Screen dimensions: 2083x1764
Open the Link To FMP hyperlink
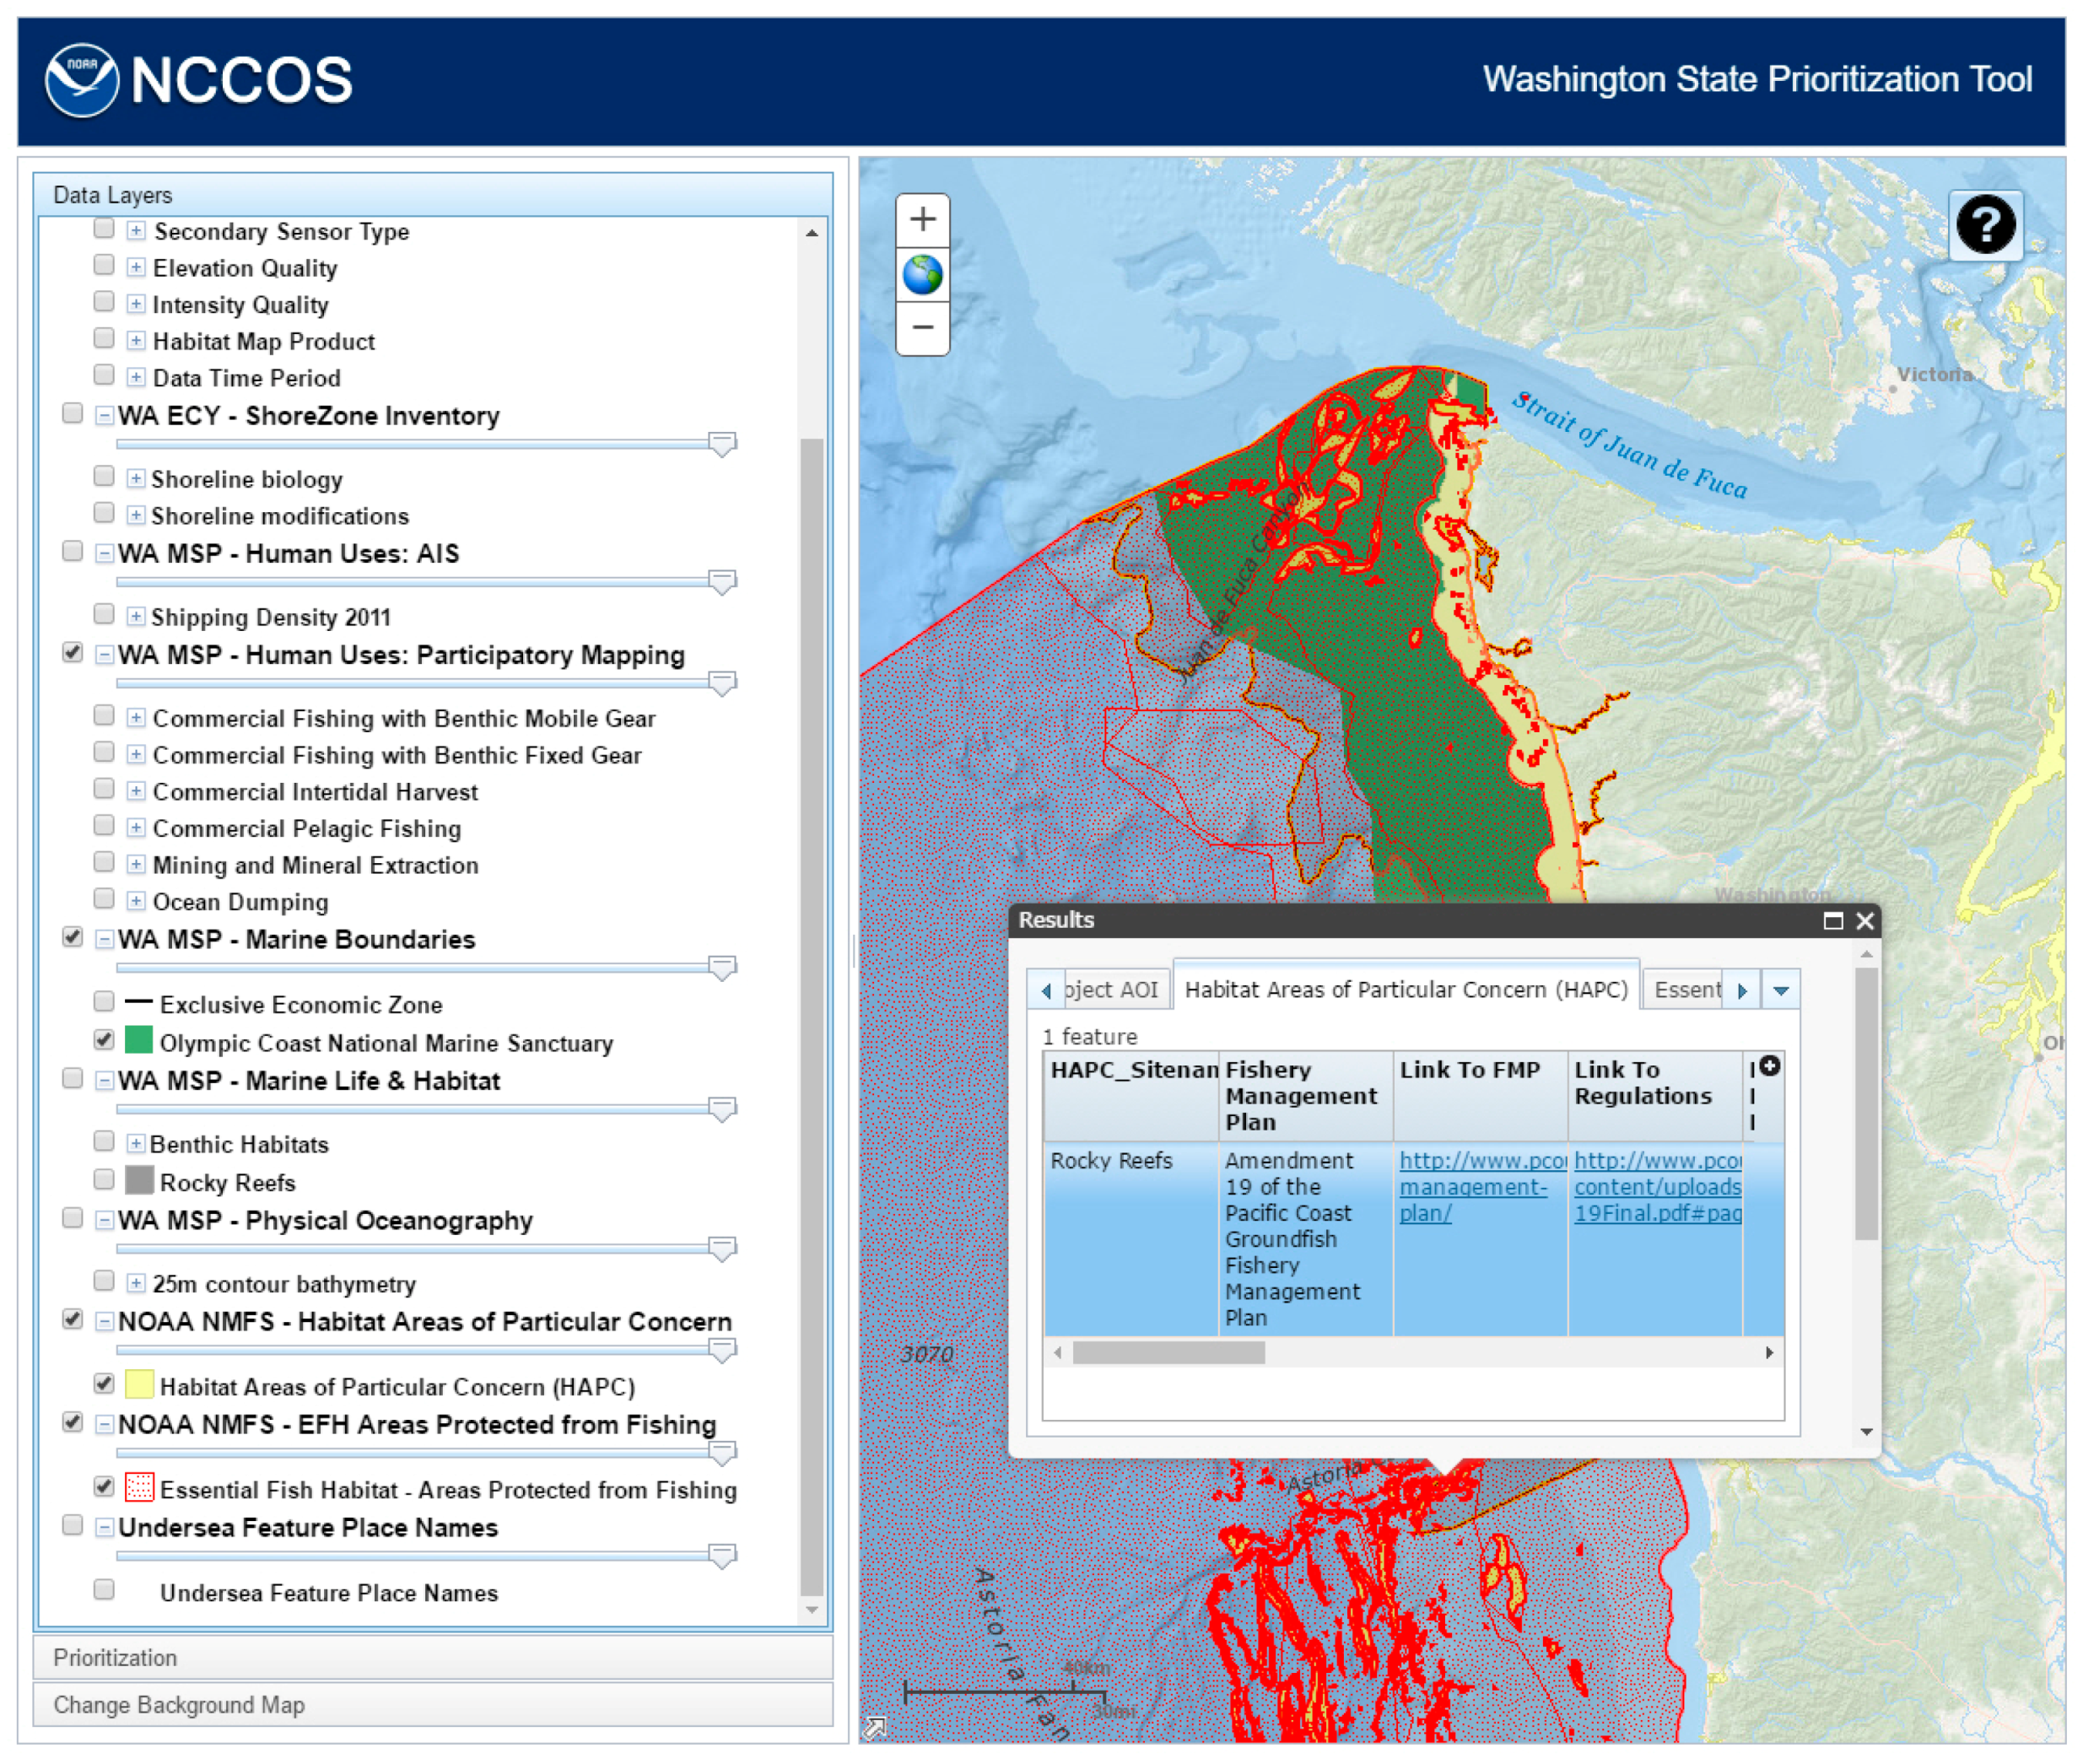pos(1473,1186)
